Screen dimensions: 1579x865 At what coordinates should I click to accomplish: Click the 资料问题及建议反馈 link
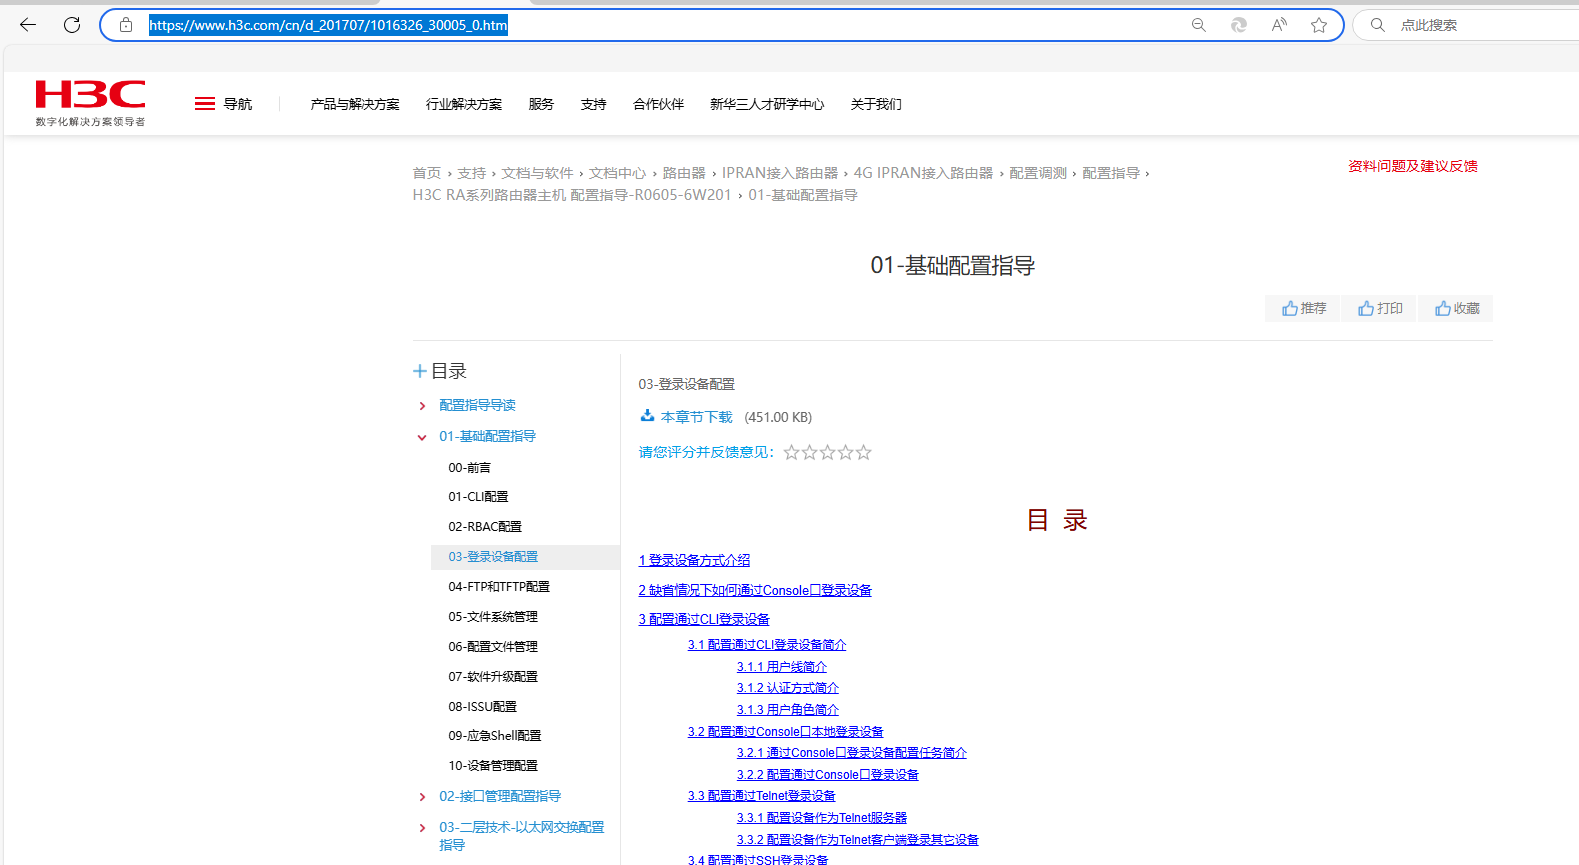[x=1413, y=166]
